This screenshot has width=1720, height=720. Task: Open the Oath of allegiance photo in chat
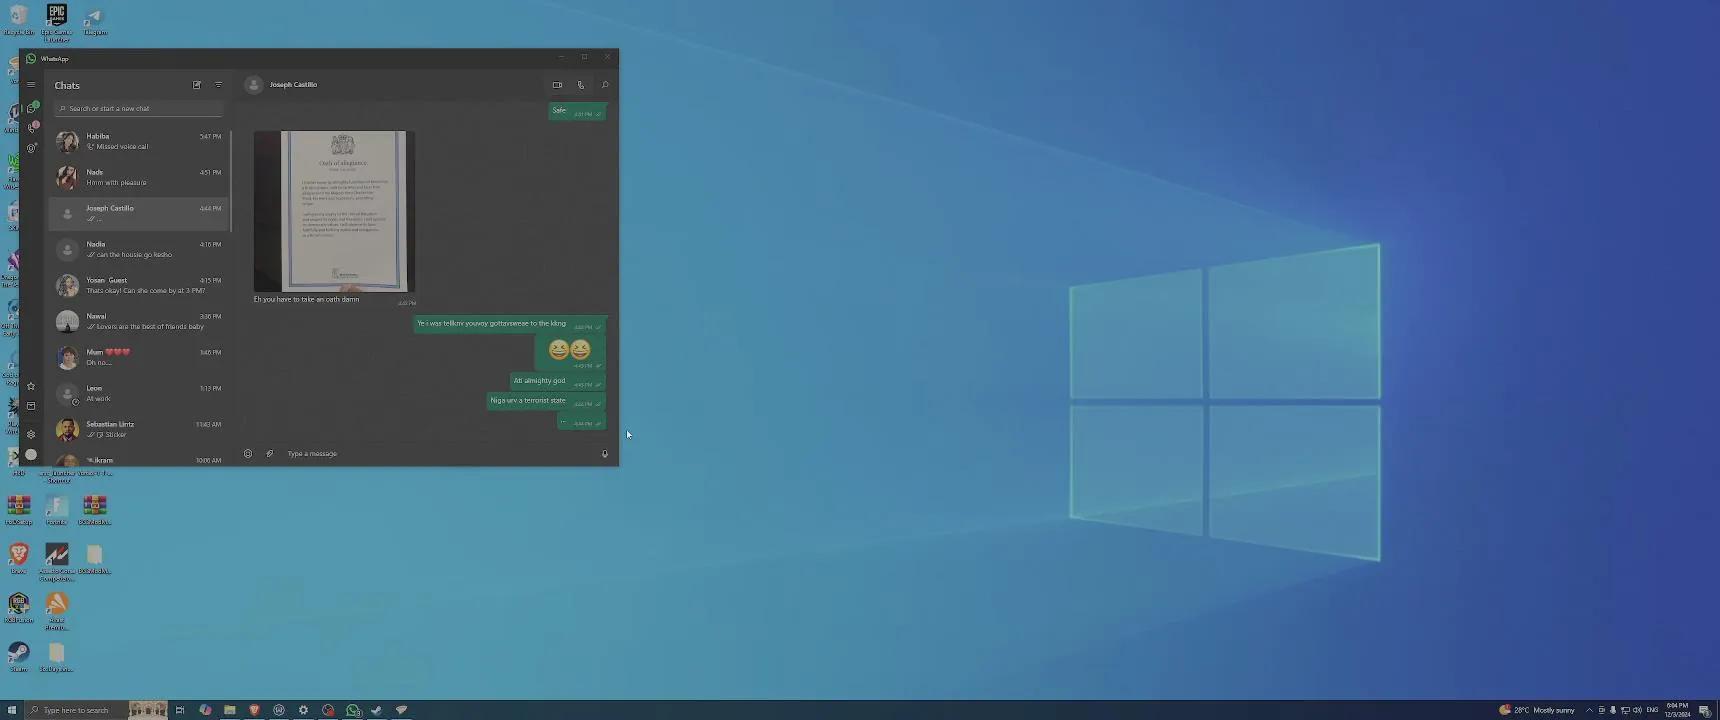coord(334,211)
